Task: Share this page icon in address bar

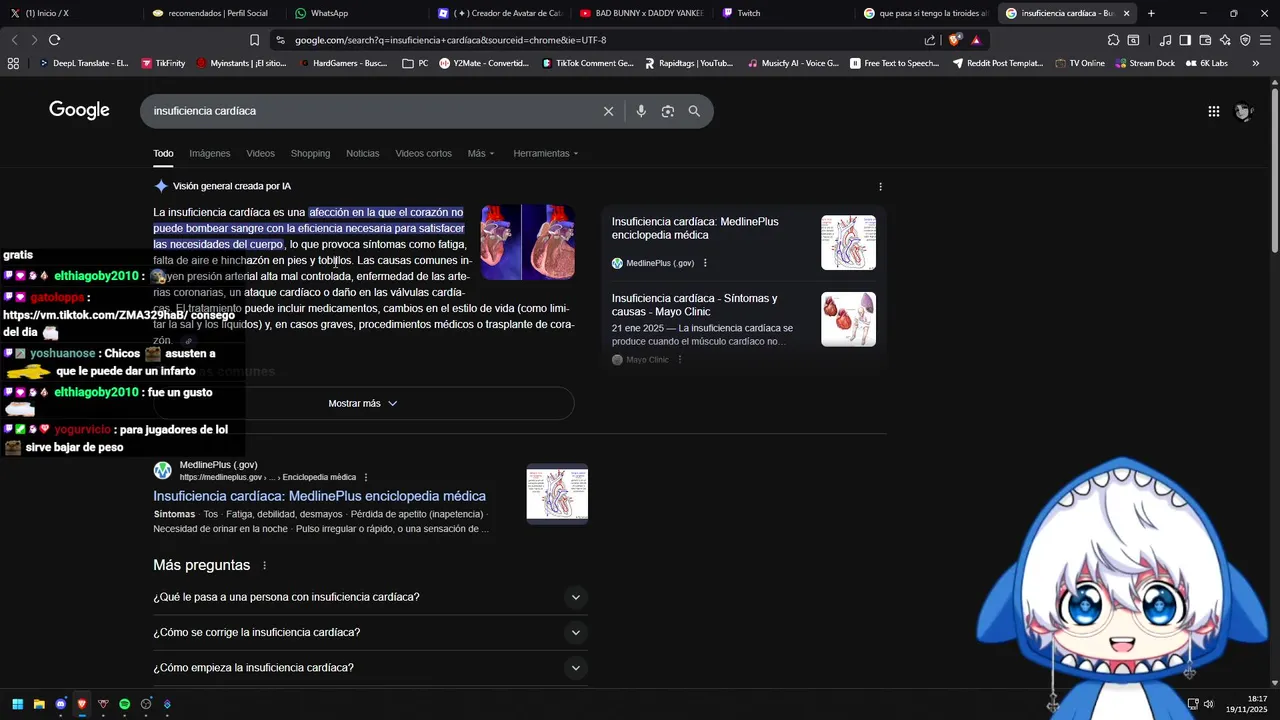Action: pos(930,40)
